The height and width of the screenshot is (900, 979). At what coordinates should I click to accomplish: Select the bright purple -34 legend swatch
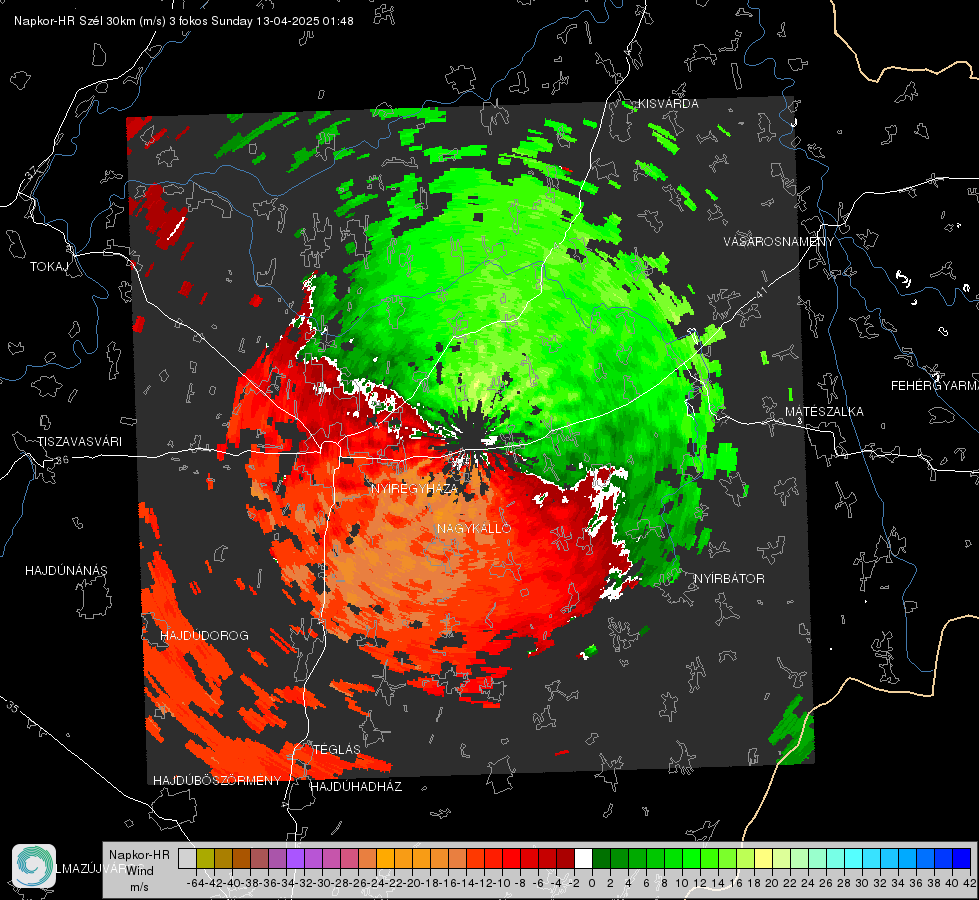295,858
